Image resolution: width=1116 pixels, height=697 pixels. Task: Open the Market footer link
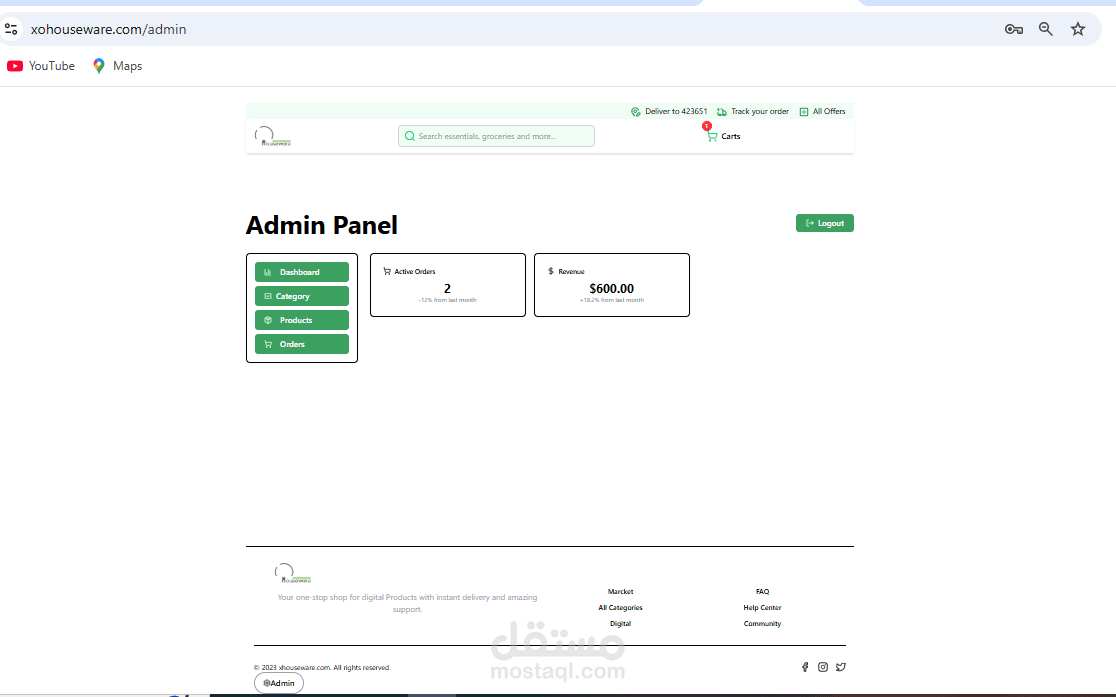621,592
